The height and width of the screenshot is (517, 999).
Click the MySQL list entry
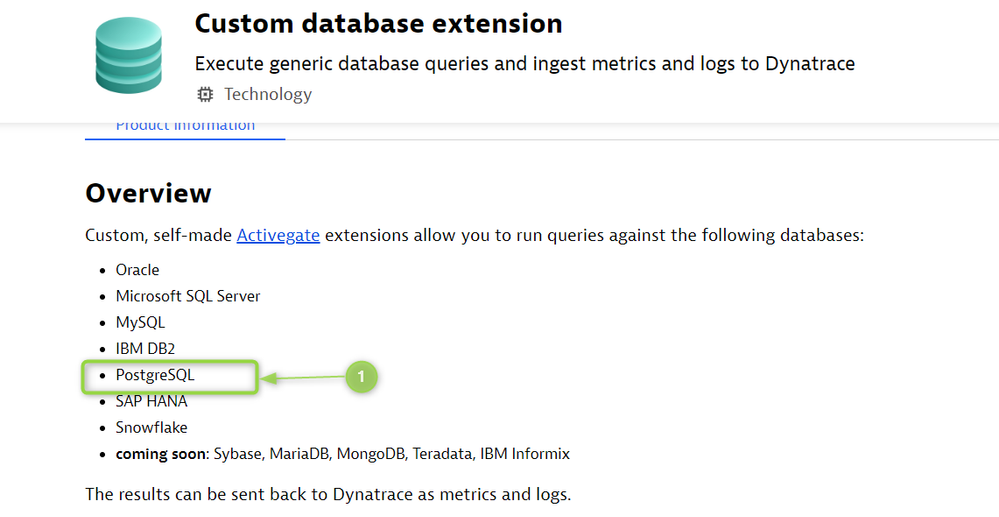(x=140, y=323)
